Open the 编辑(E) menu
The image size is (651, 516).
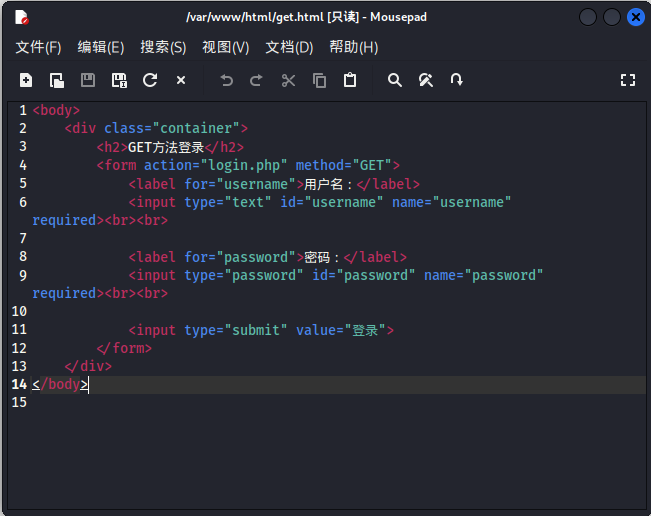[101, 47]
